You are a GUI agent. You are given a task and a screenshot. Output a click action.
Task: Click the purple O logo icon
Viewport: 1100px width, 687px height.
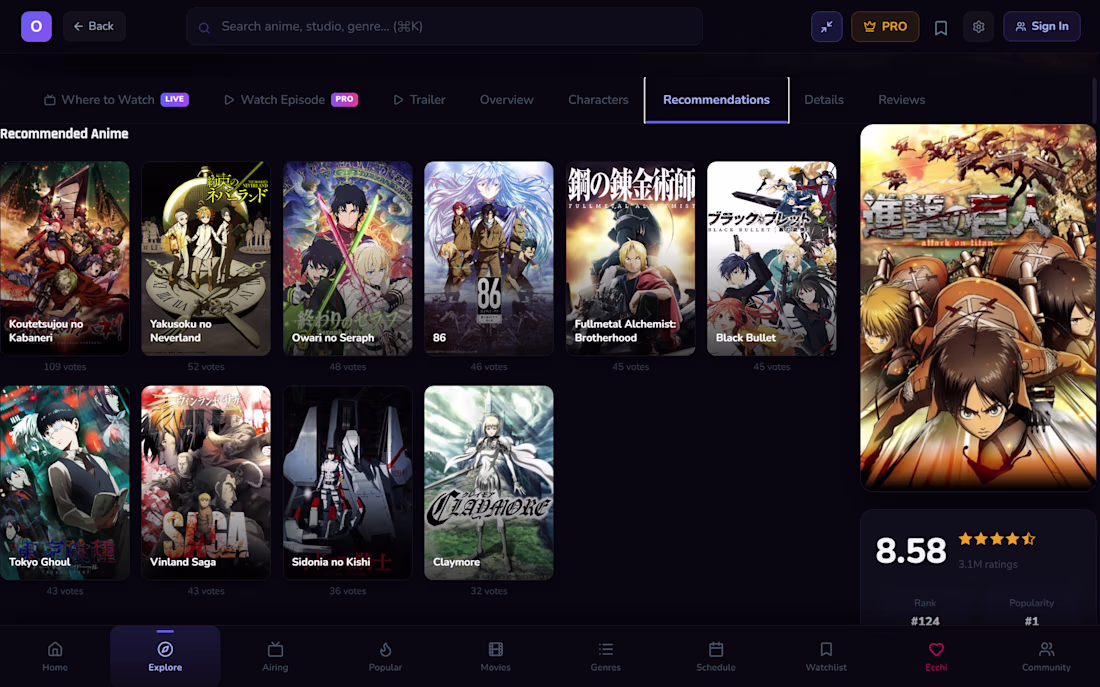coord(36,27)
